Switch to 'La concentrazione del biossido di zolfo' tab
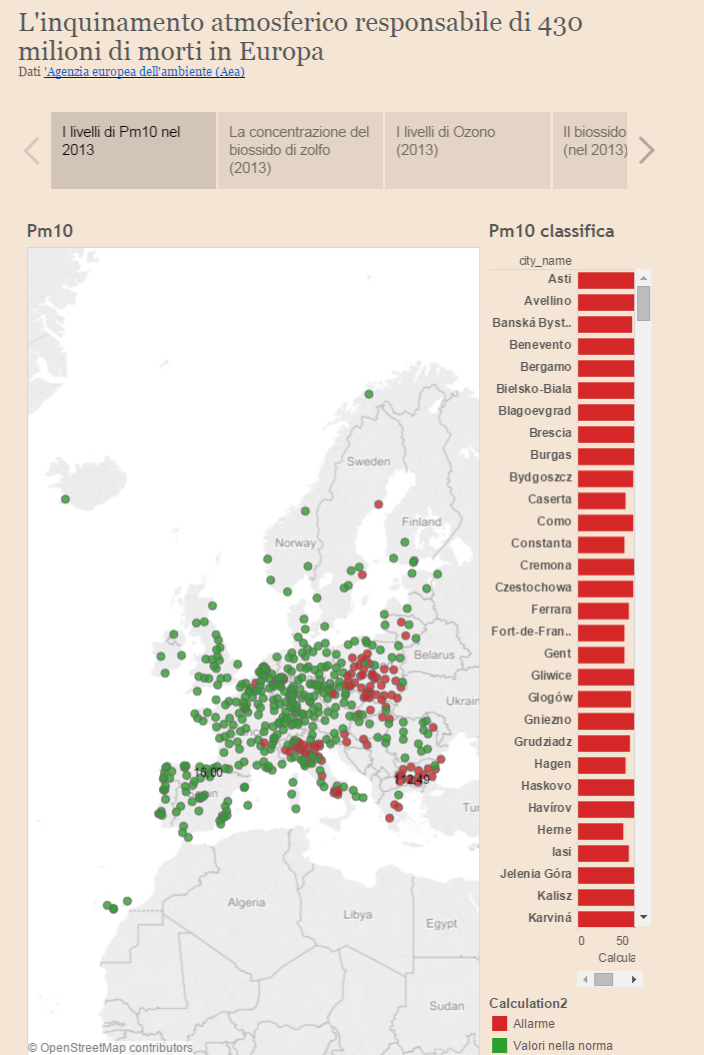Viewport: 704px width, 1055px height. click(x=300, y=150)
